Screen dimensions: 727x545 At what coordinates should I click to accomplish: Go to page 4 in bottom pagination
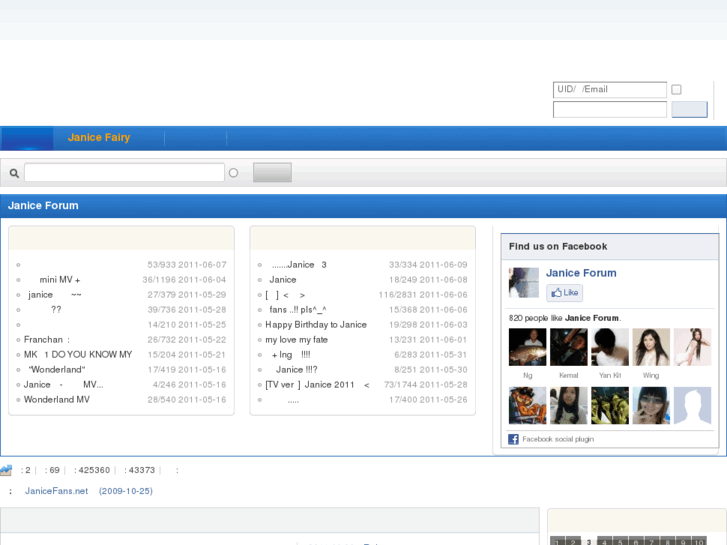coord(605,541)
